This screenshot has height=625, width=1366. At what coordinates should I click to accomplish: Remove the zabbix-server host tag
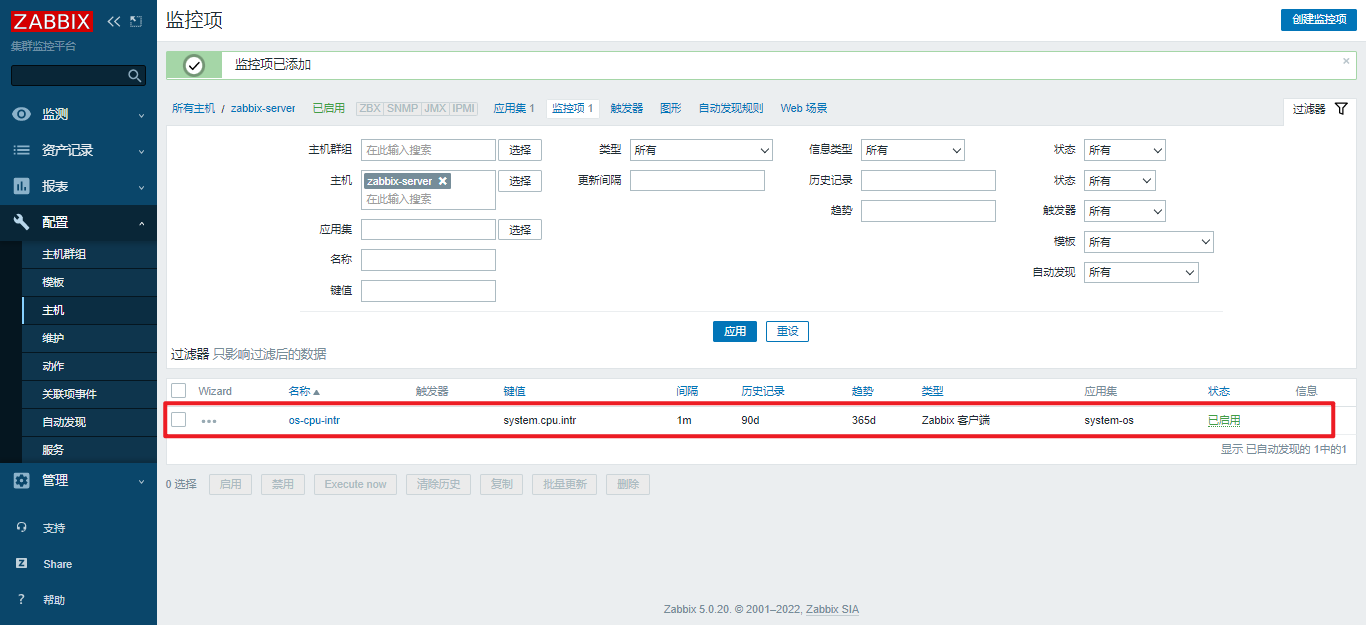[x=443, y=181]
